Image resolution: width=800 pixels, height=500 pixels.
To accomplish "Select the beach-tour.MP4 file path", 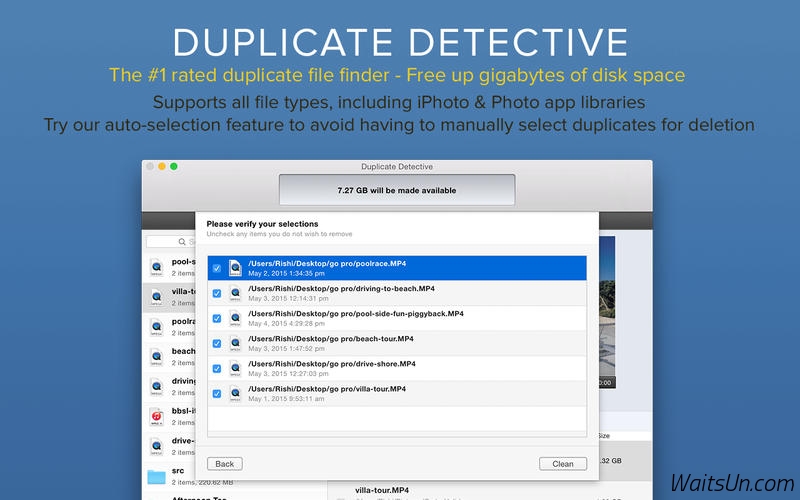I will pos(331,339).
